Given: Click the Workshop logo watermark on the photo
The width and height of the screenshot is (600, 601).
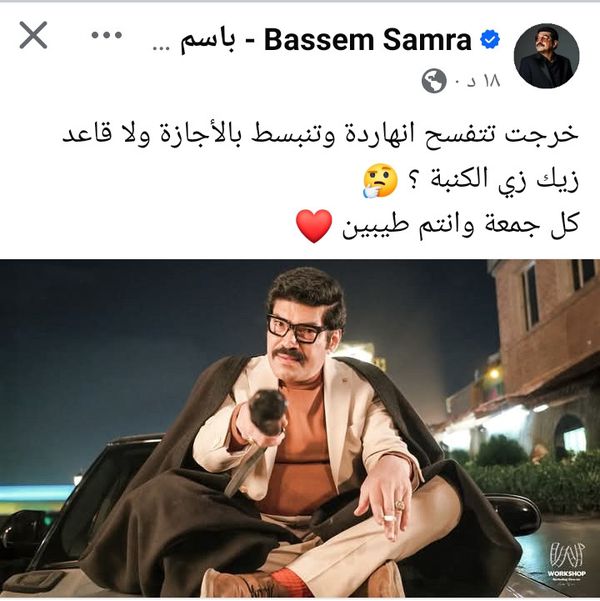Looking at the screenshot, I should pos(566,562).
